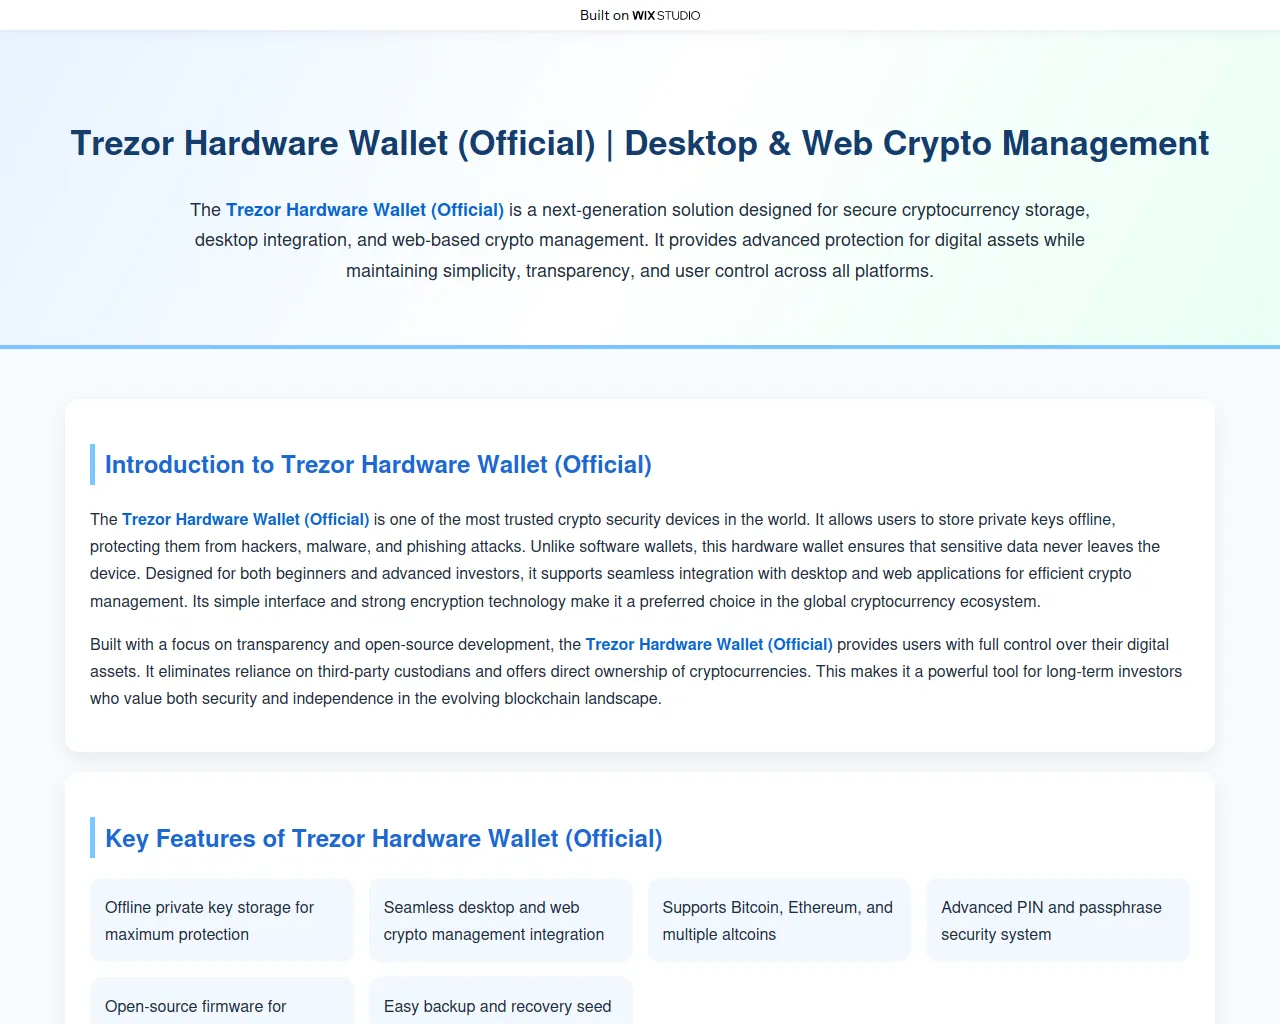Follow the Trezor Hardware Wallet link in the 'Built with a focus' paragraph

pyautogui.click(x=709, y=645)
